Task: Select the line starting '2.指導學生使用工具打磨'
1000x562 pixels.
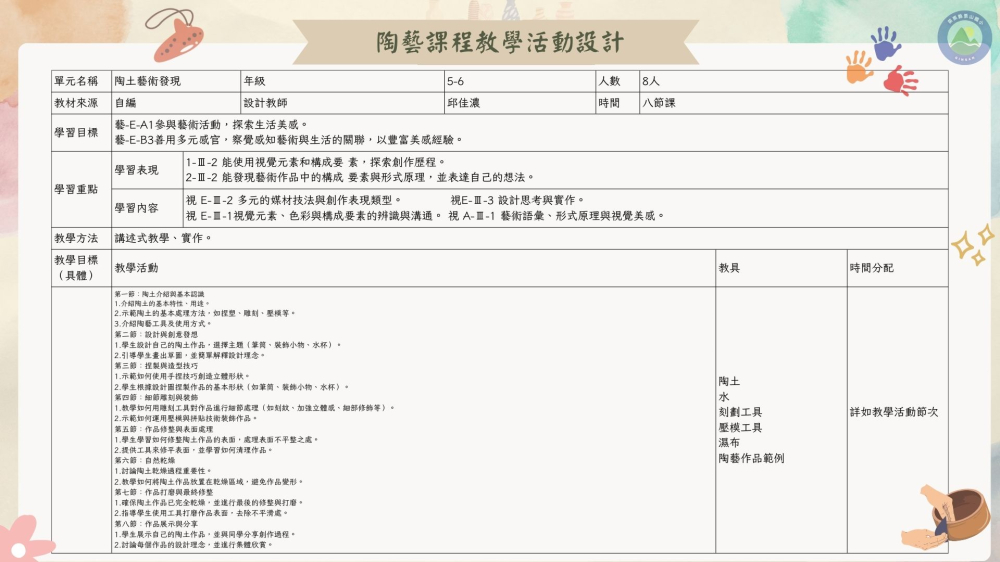Action: click(x=202, y=513)
